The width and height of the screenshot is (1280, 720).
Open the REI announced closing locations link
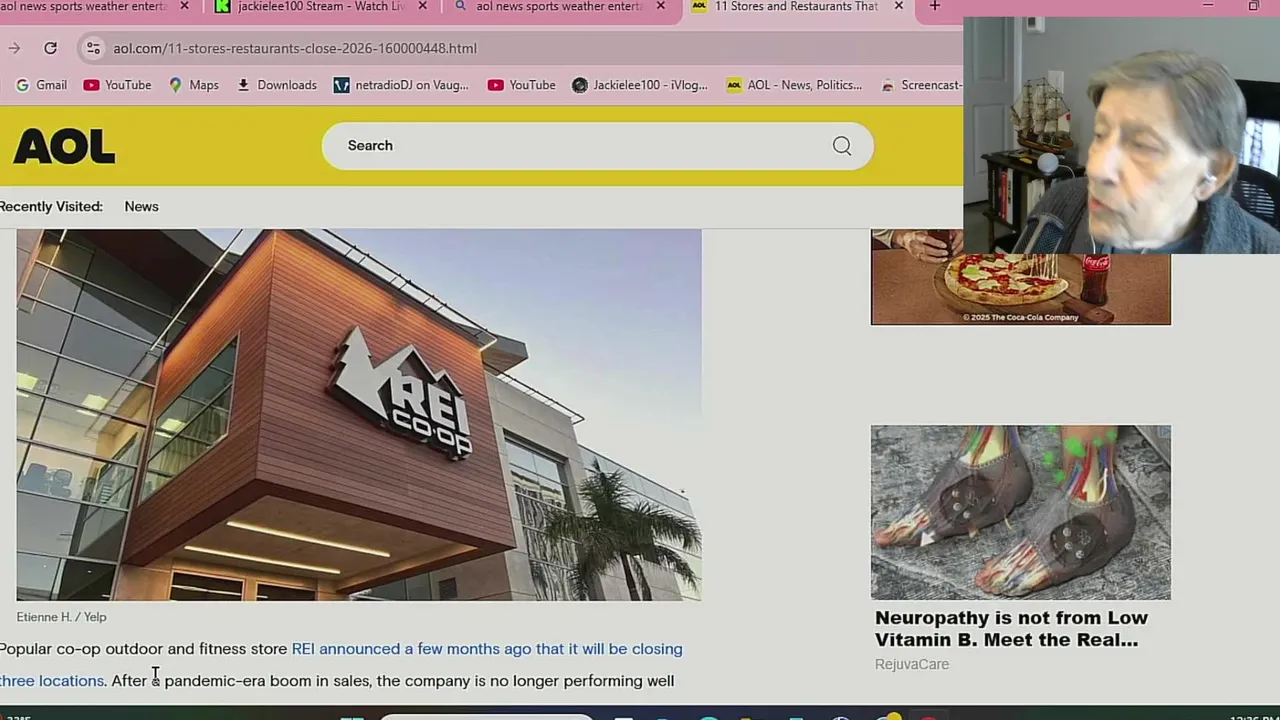[x=487, y=649]
